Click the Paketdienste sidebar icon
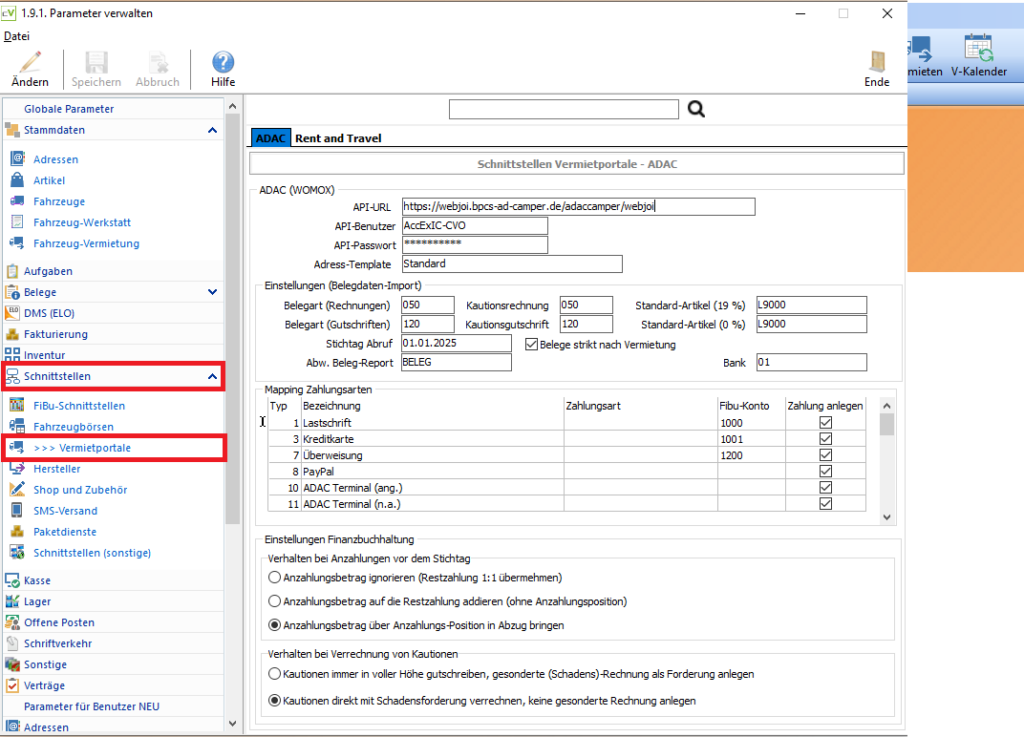Viewport: 1024px width, 737px height. pyautogui.click(x=17, y=531)
